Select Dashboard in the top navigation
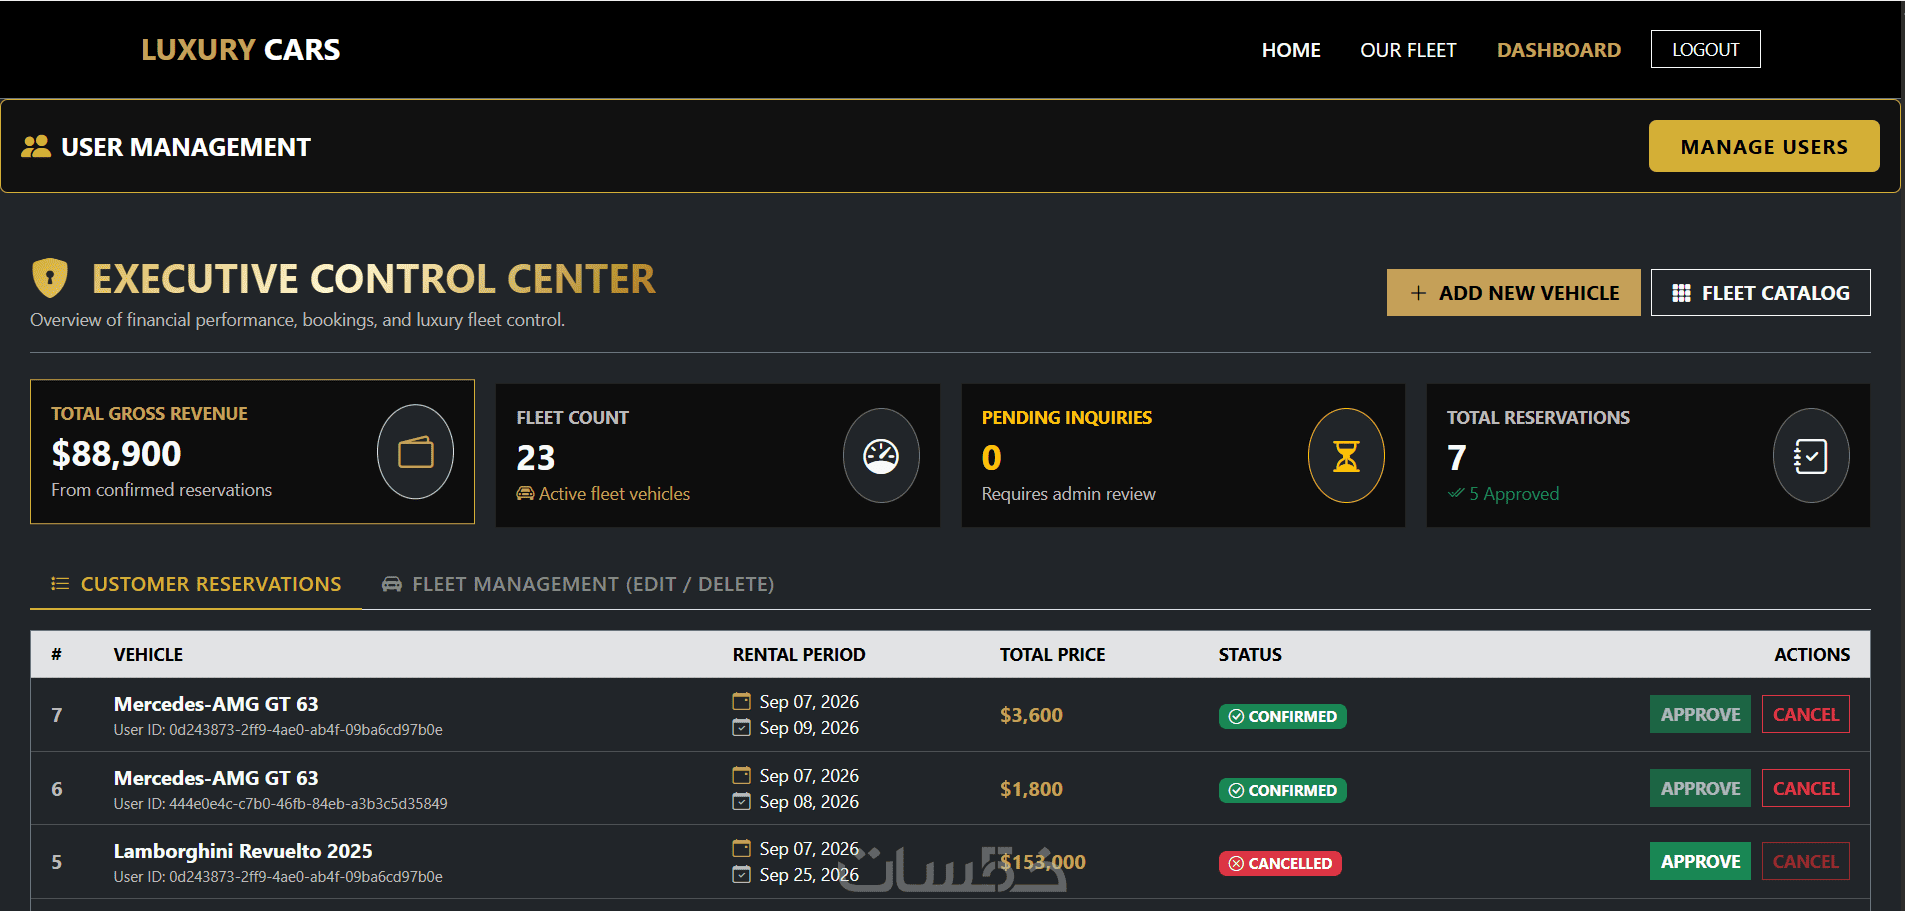1905x911 pixels. pyautogui.click(x=1559, y=50)
